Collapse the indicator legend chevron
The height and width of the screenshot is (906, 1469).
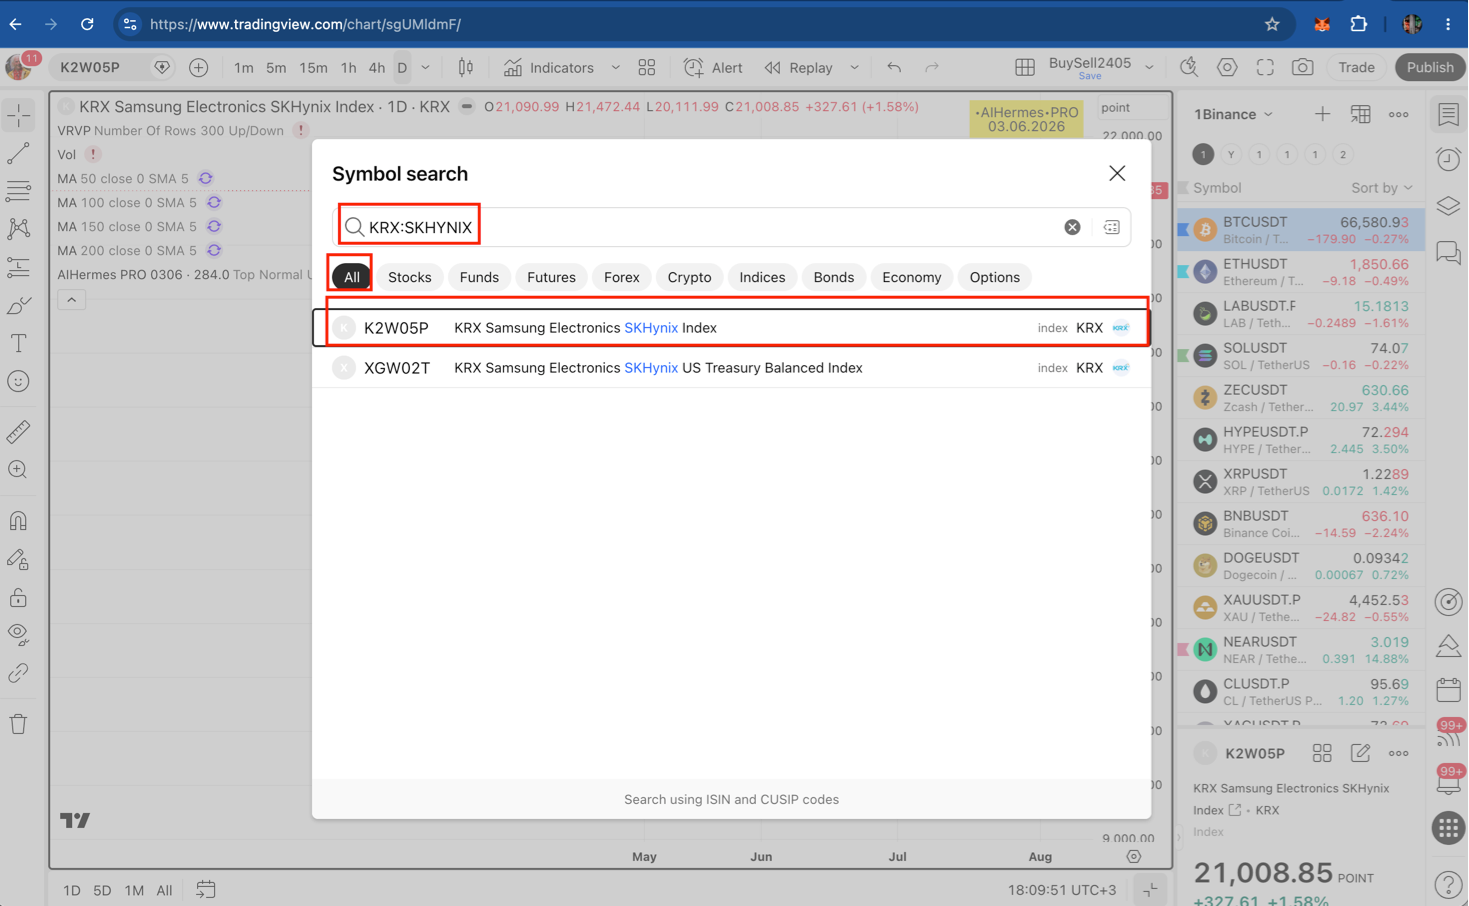[x=71, y=300]
